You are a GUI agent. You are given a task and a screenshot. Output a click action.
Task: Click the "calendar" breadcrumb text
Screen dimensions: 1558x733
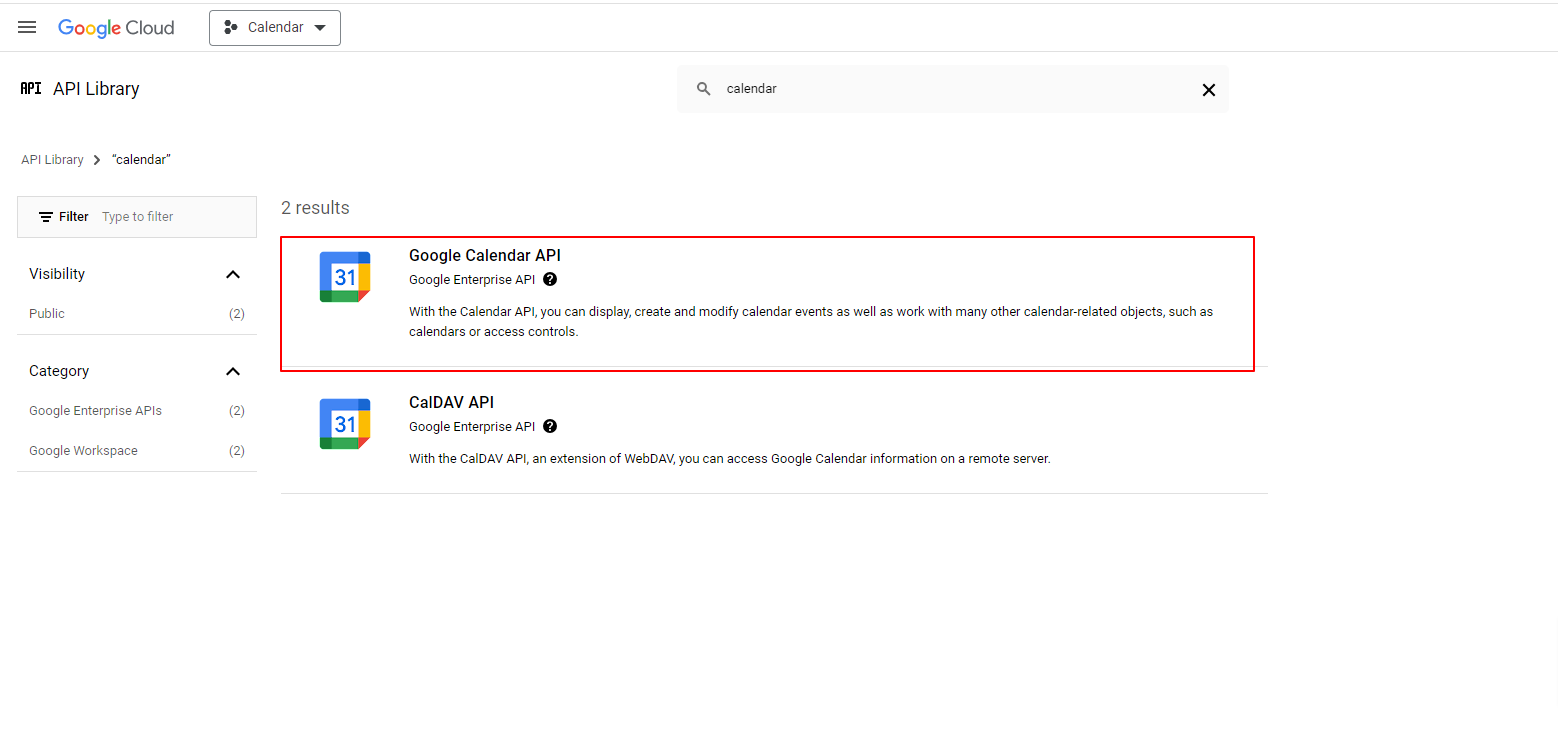tap(141, 160)
